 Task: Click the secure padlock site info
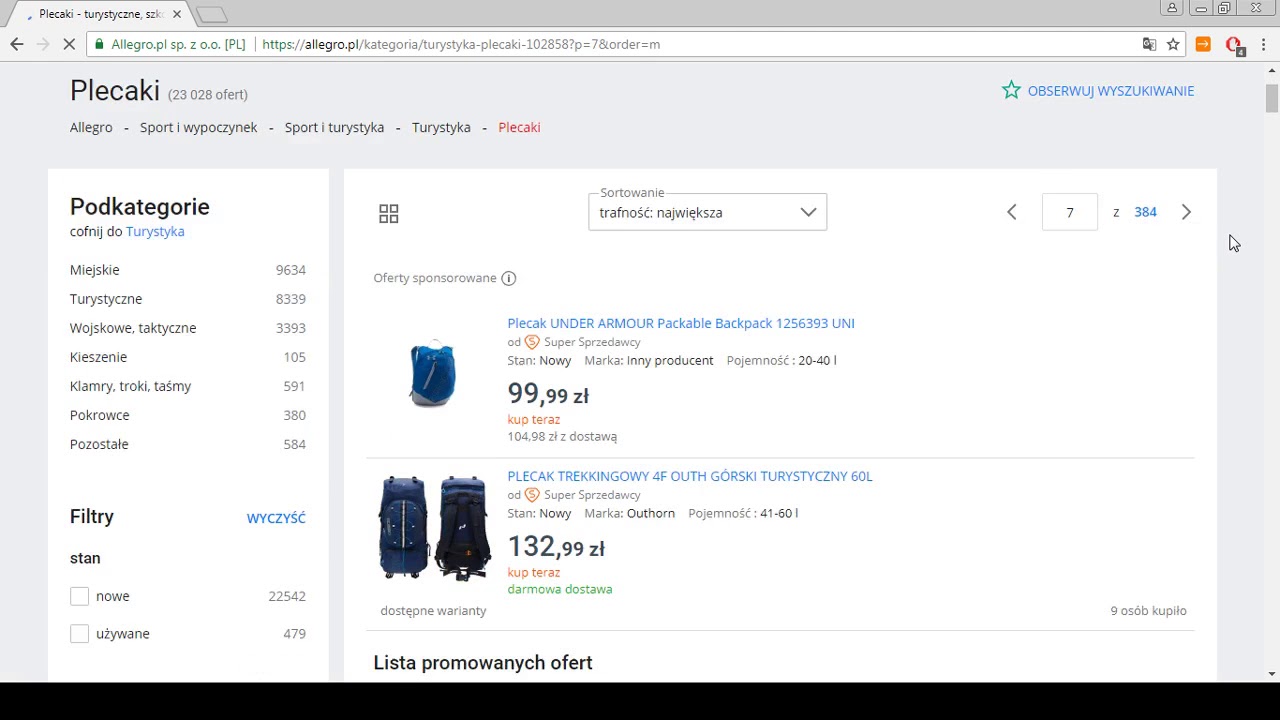(x=98, y=44)
